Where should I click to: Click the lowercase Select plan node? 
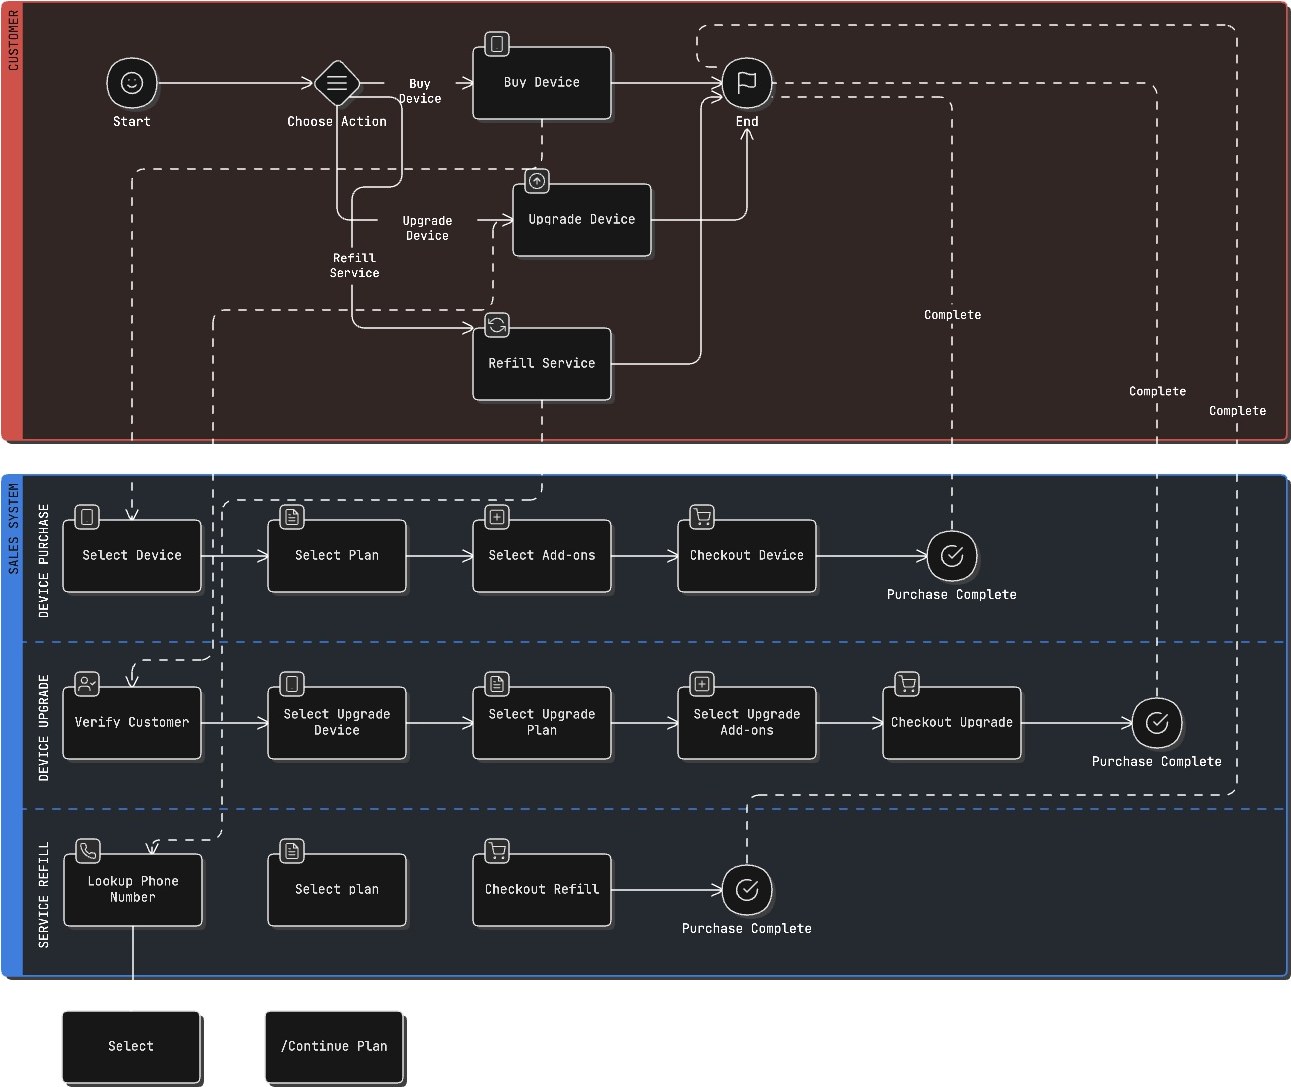click(x=337, y=890)
